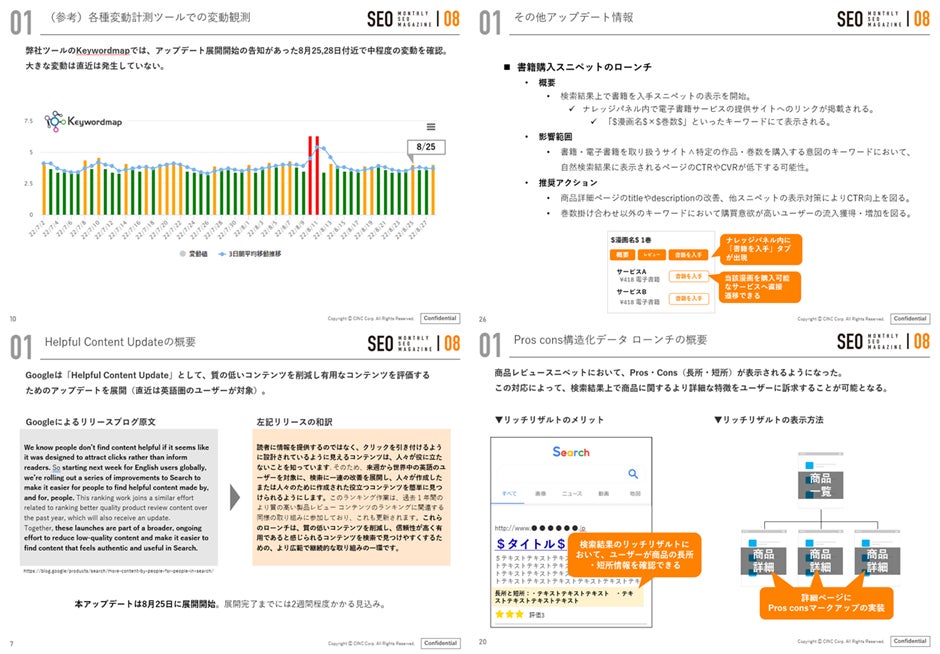Click the Keywordmap logo on the chart
Screen dimensions: 940x654
pos(83,121)
